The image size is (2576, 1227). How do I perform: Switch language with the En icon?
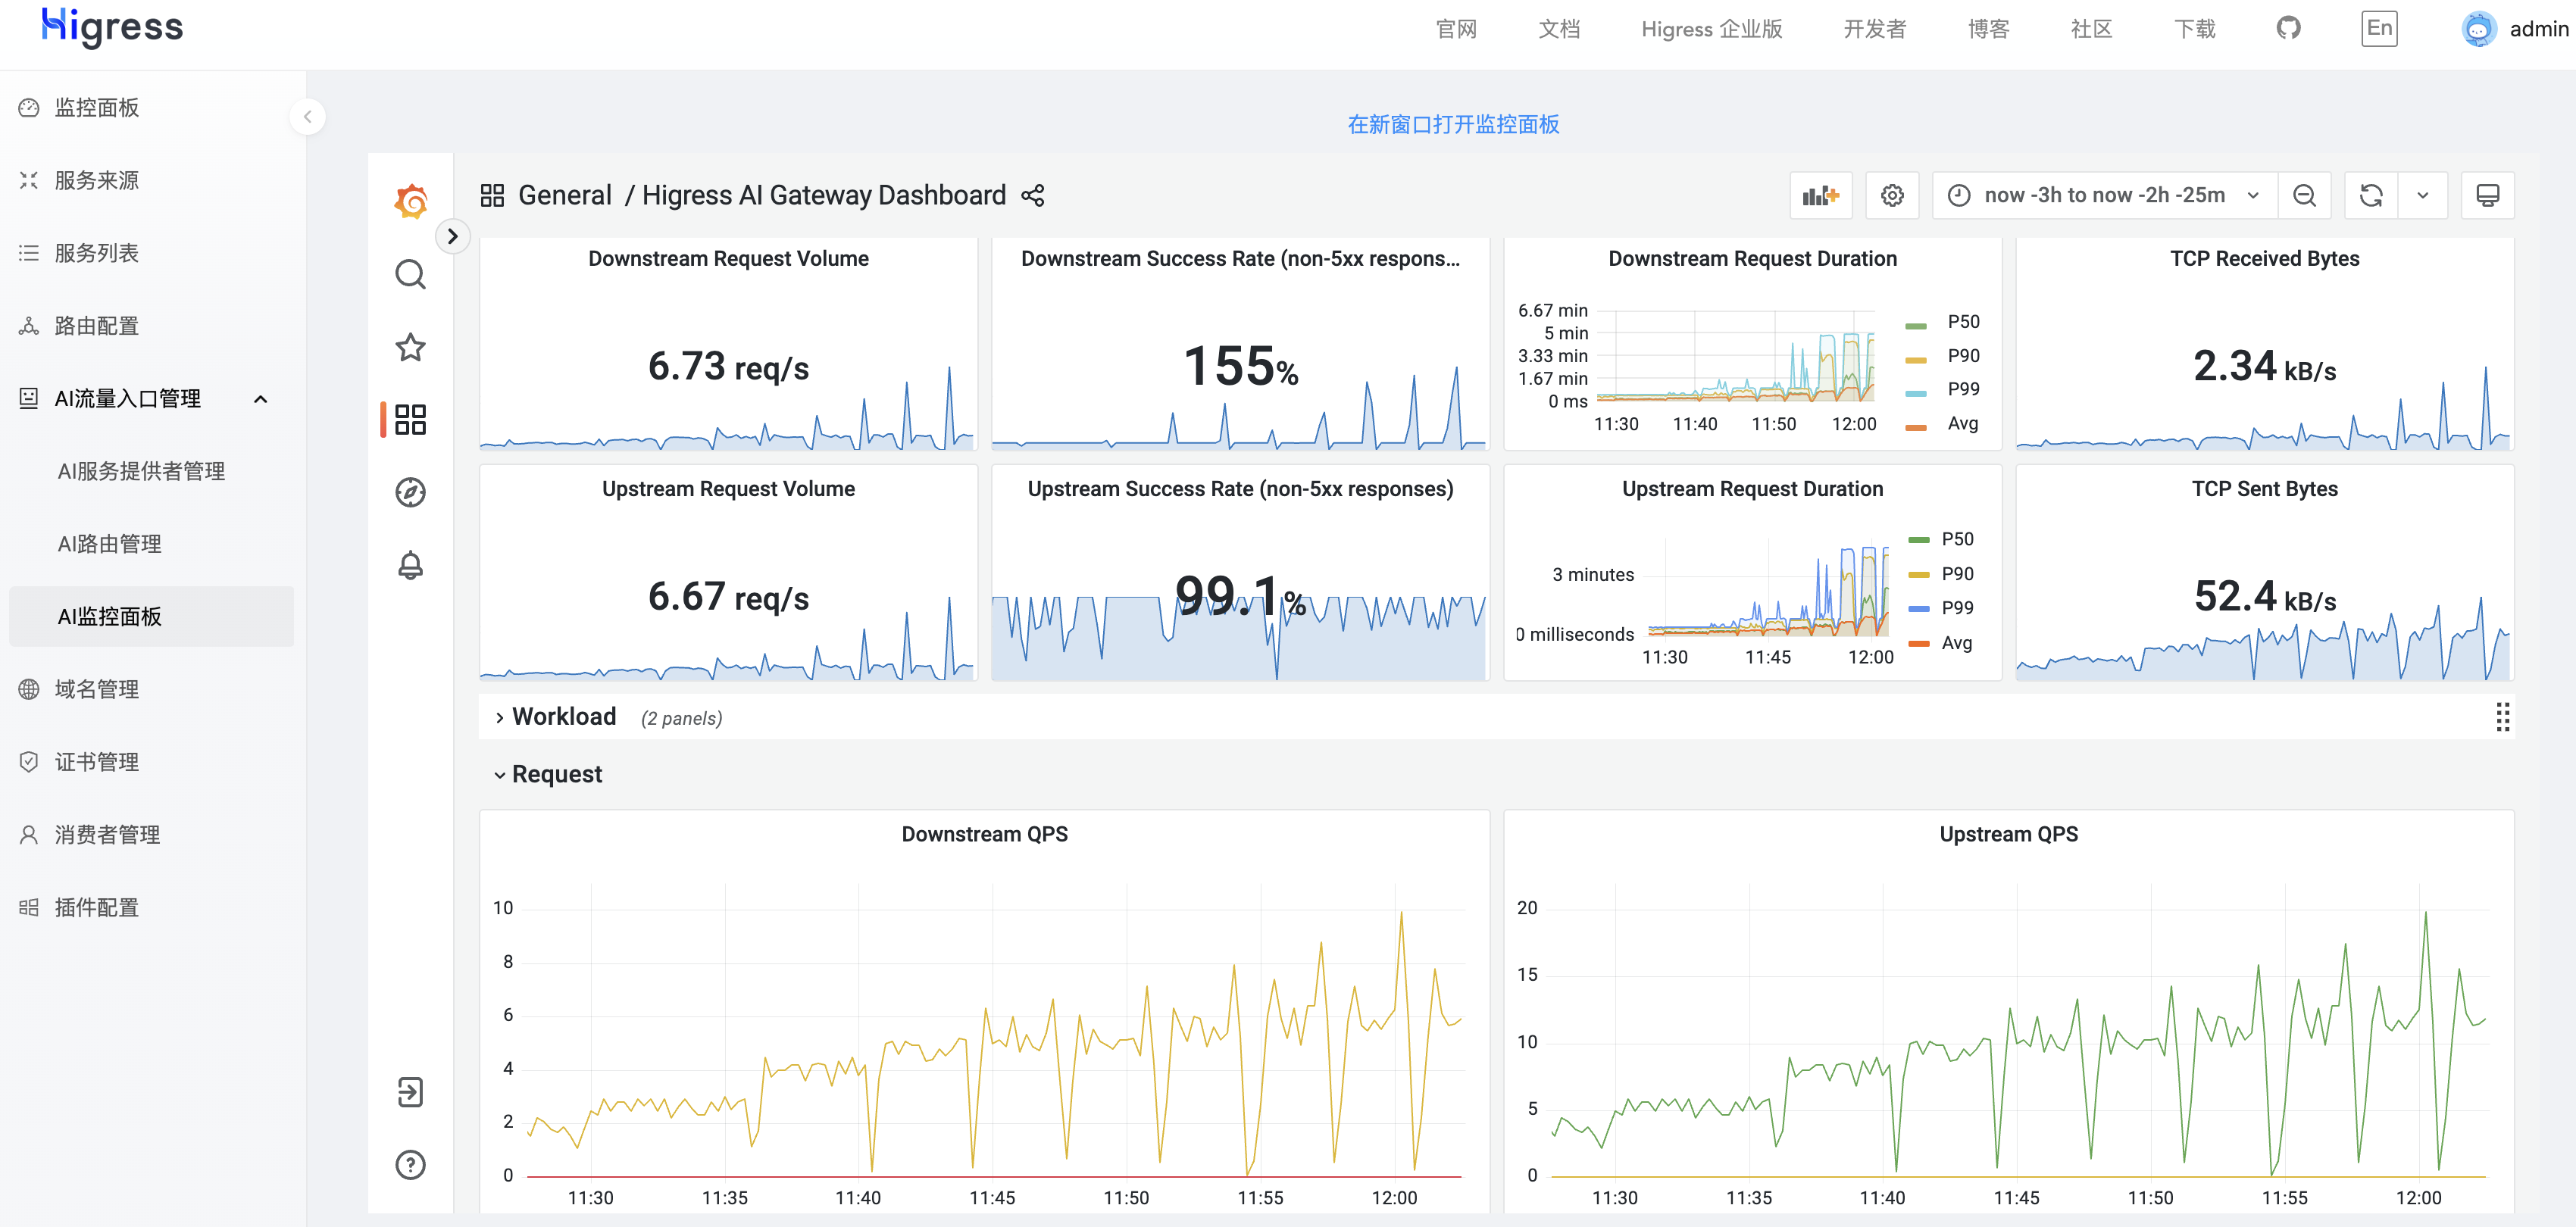2379,28
